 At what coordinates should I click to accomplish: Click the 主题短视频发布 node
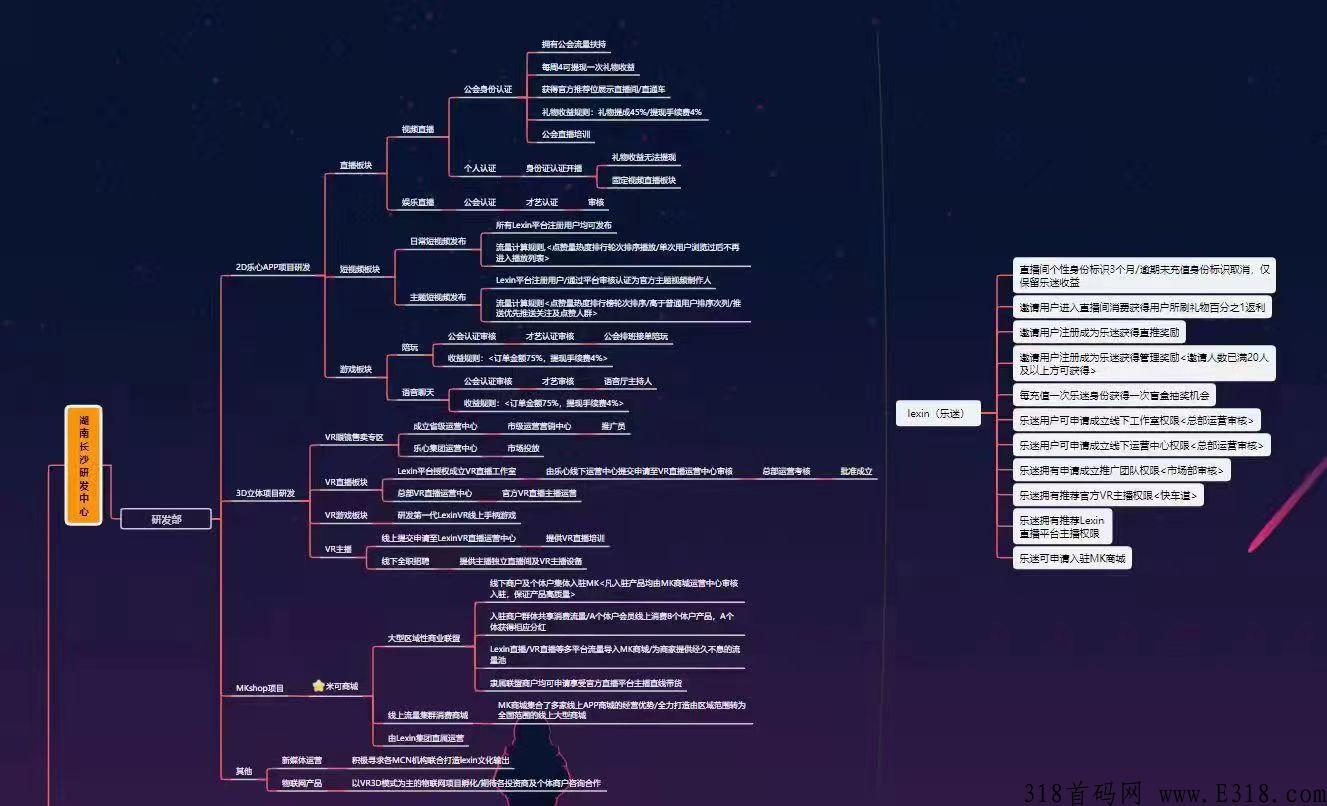tap(437, 297)
